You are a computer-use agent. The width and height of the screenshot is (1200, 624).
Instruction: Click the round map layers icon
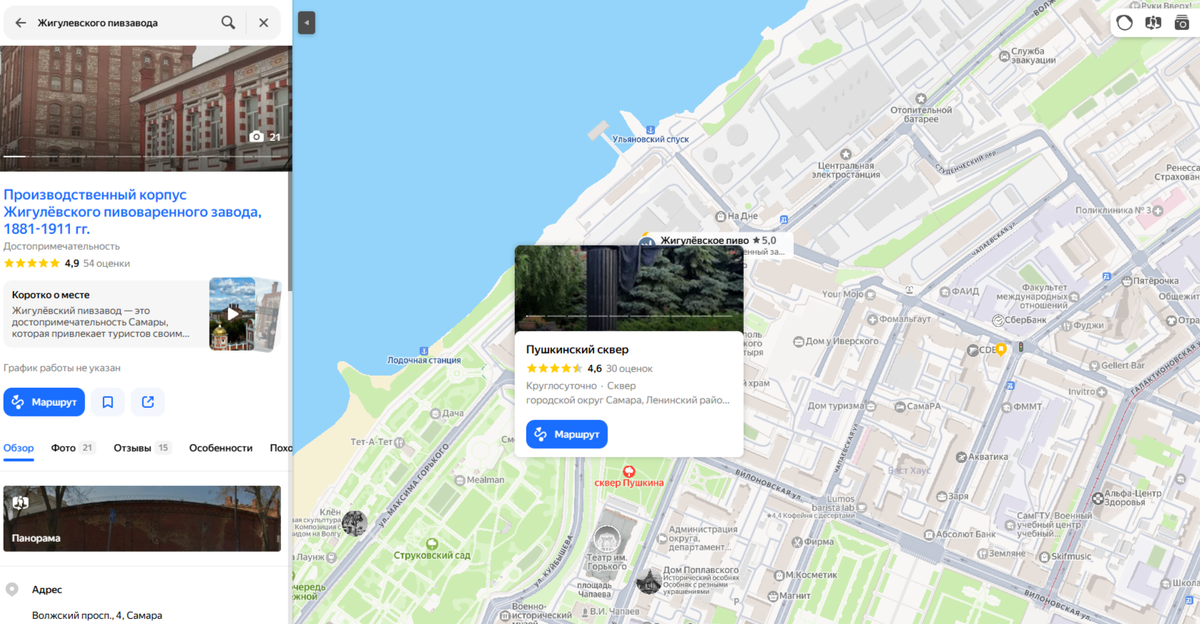point(1125,22)
